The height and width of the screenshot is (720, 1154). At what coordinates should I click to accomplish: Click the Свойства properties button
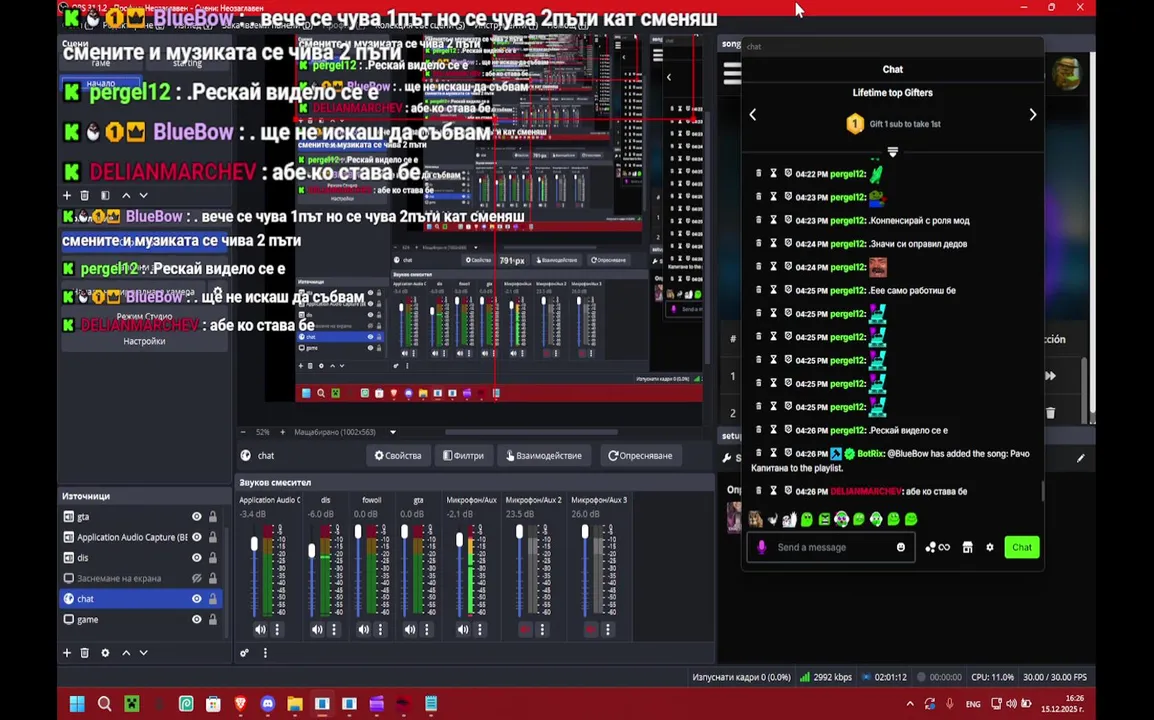pos(398,456)
